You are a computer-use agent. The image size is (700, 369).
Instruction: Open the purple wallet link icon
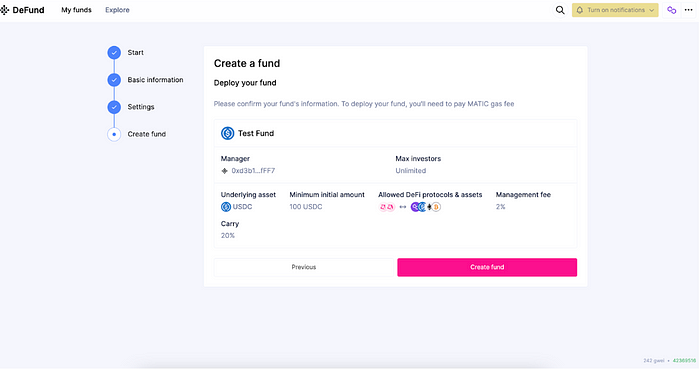tap(671, 10)
